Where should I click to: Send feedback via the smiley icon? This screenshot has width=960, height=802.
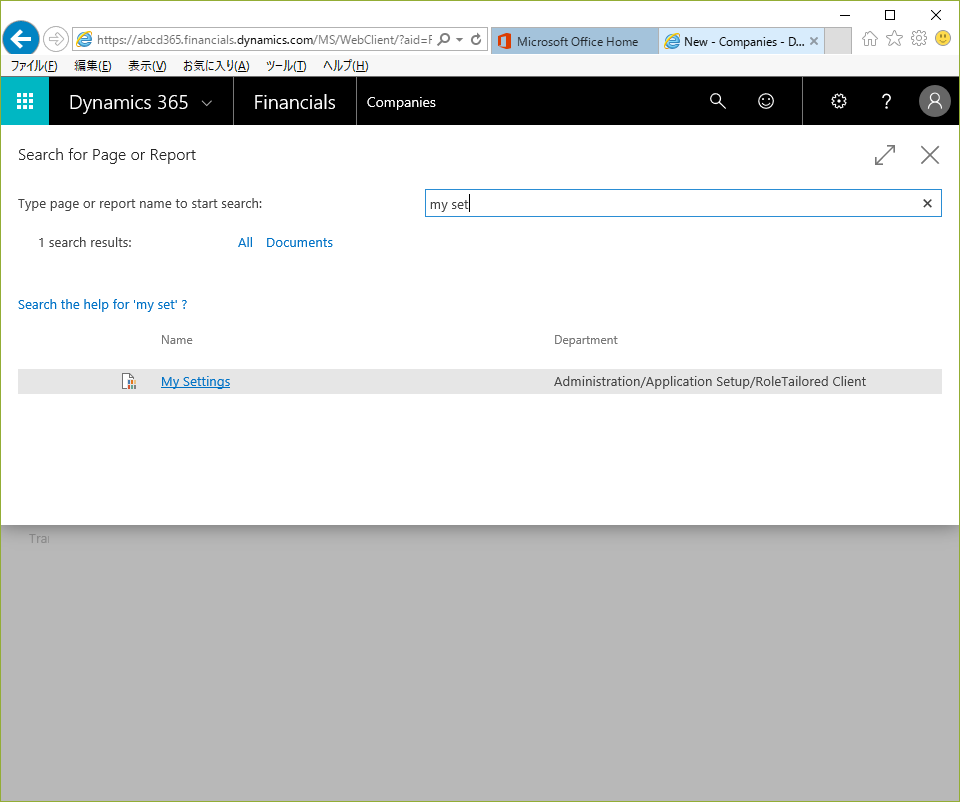click(766, 101)
